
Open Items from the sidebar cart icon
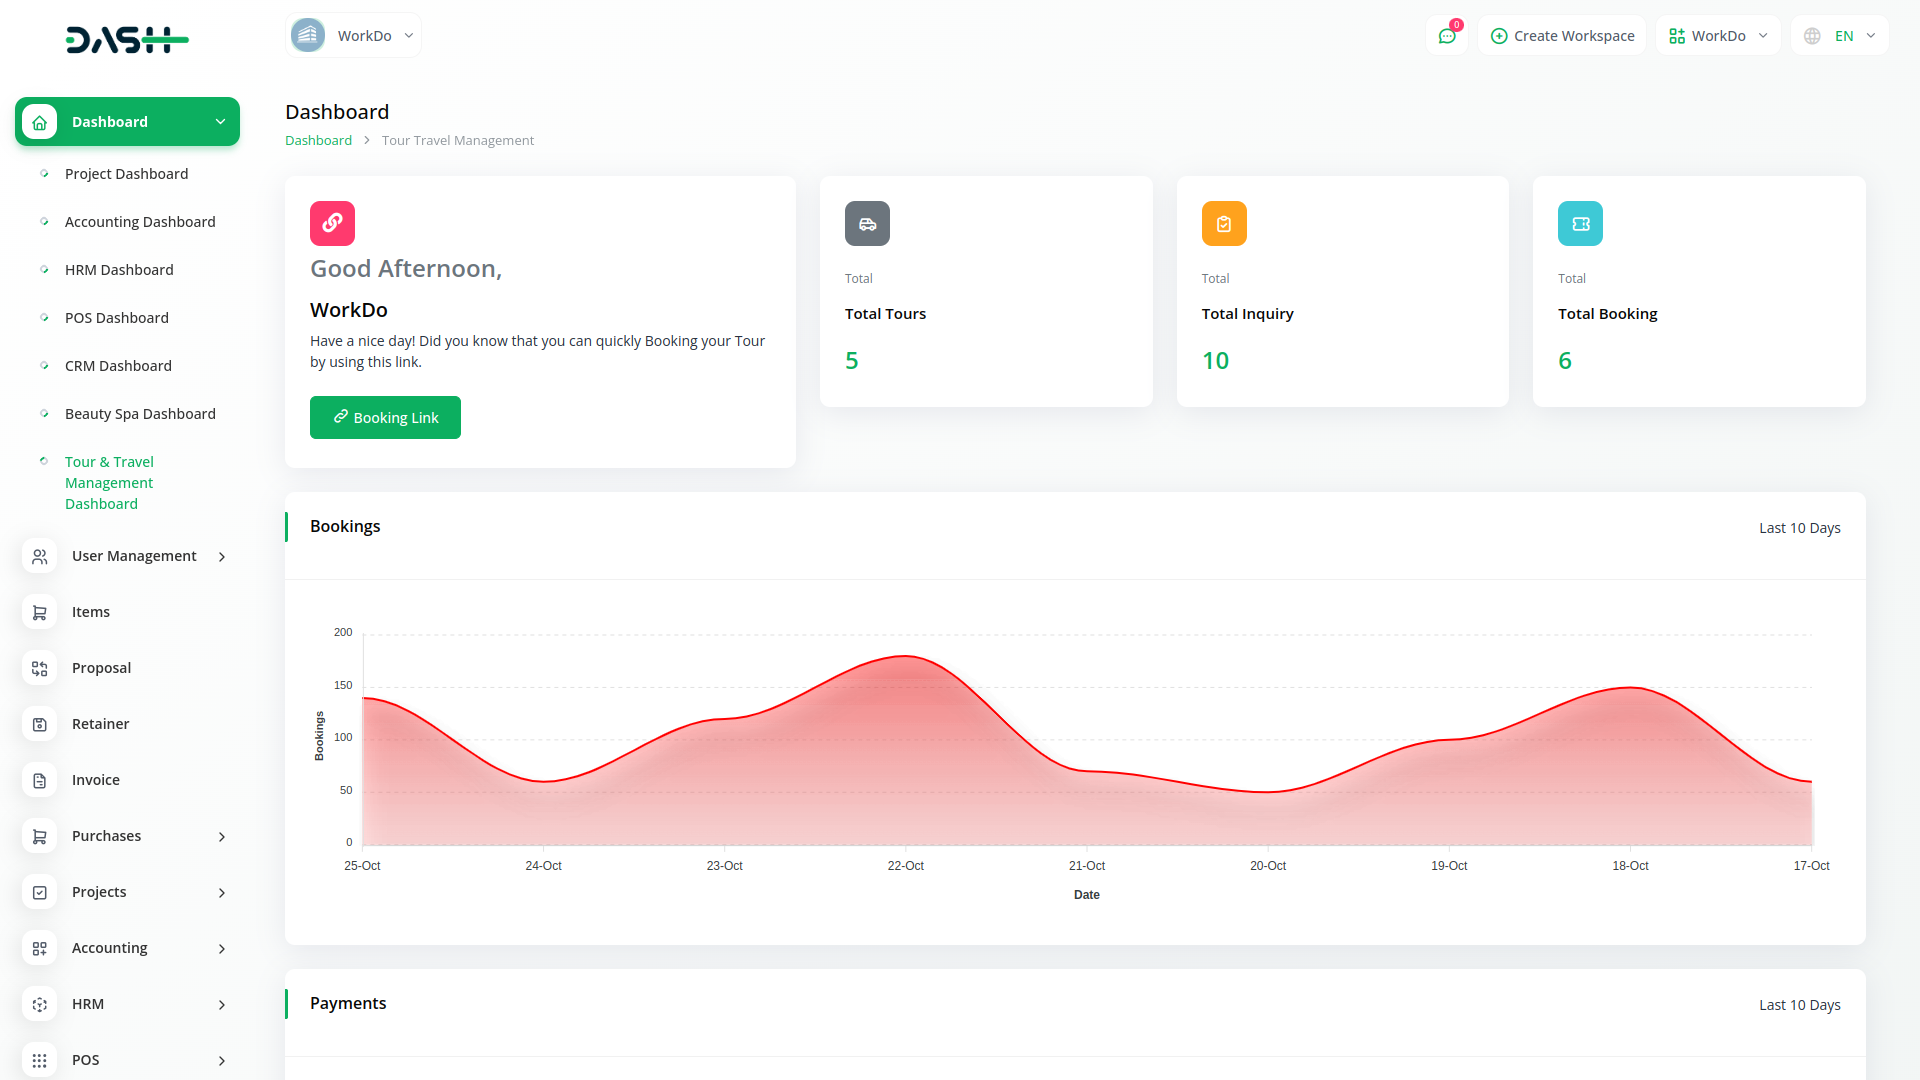[40, 612]
